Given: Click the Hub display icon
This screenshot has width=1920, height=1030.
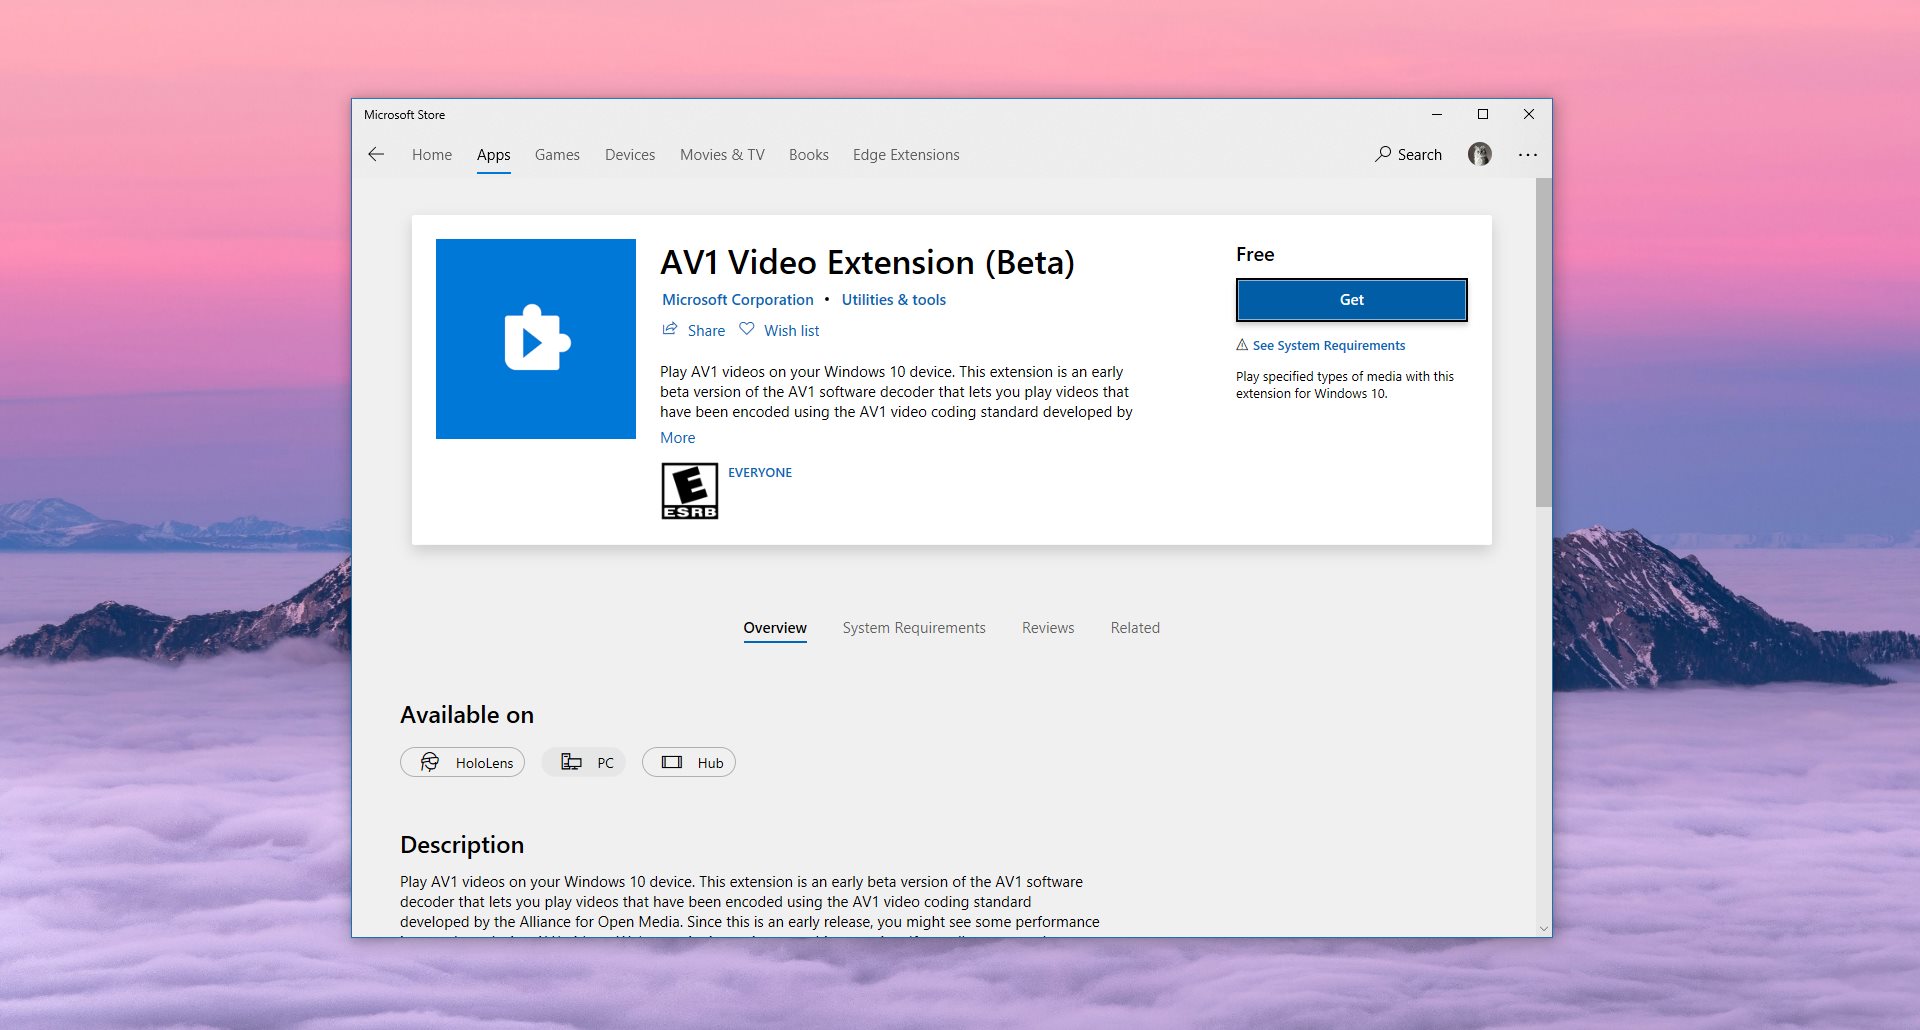Looking at the screenshot, I should click(x=672, y=762).
